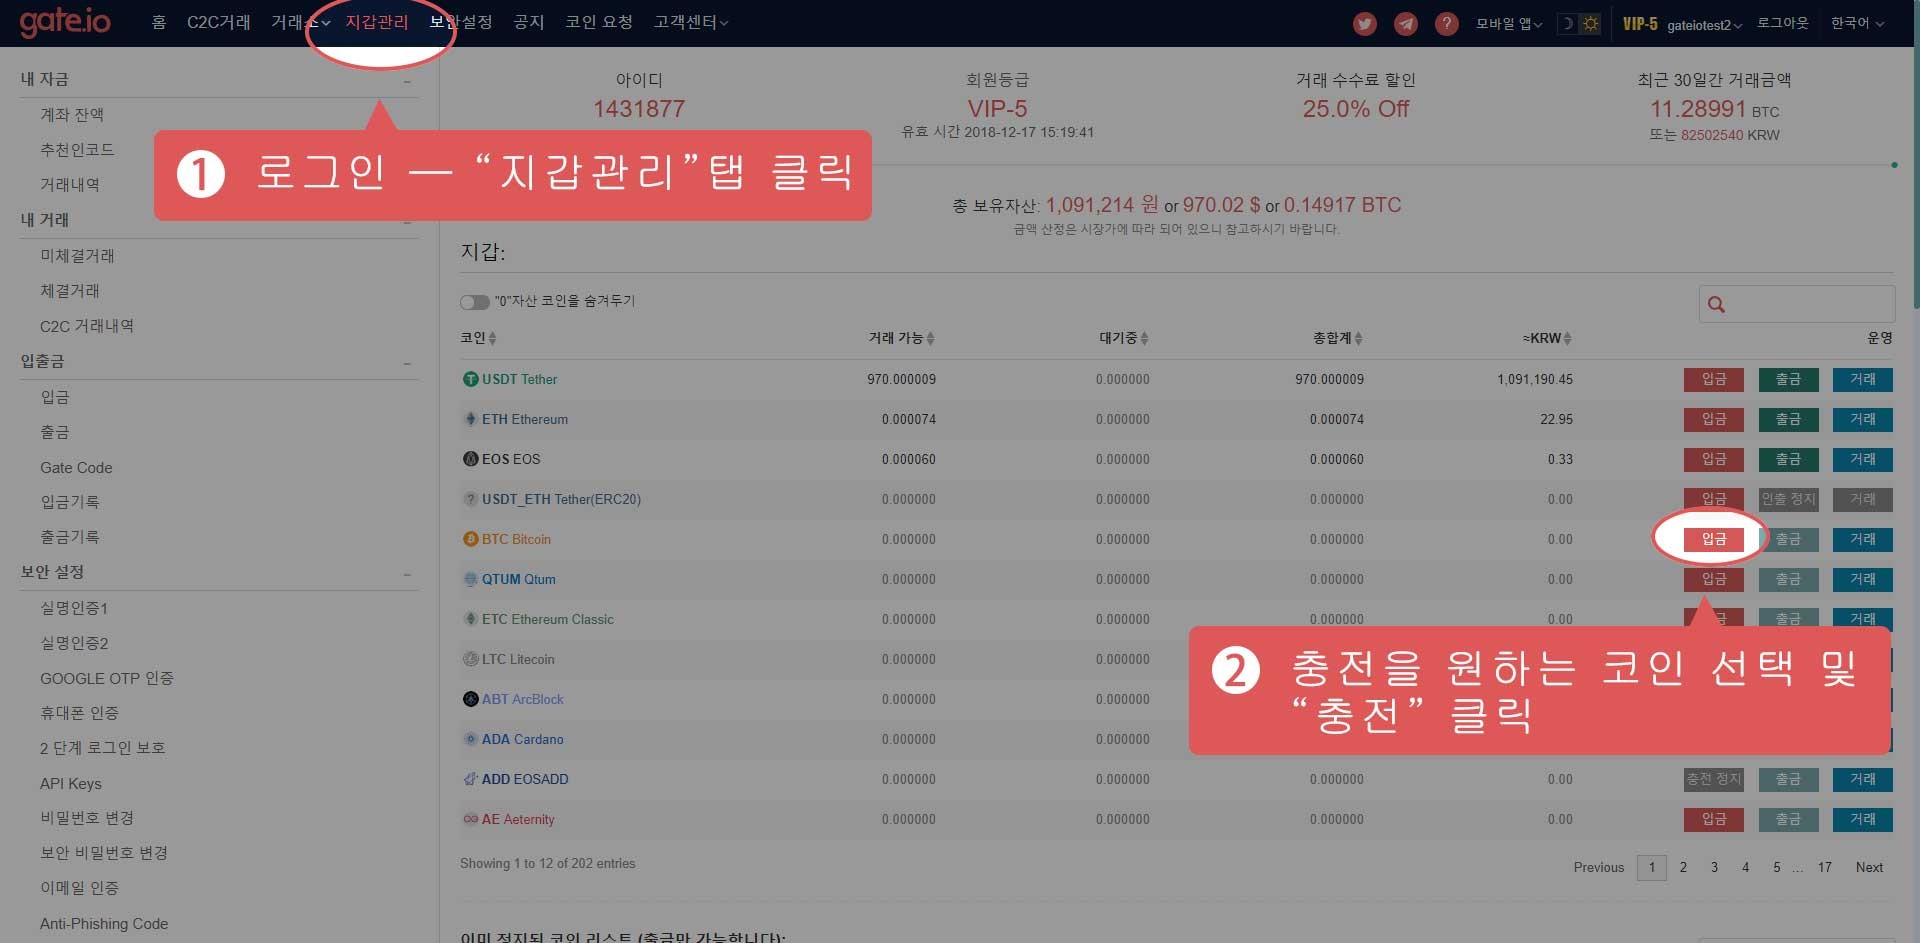The width and height of the screenshot is (1920, 943).
Task: Go to page 17 of coin list
Action: click(1825, 867)
